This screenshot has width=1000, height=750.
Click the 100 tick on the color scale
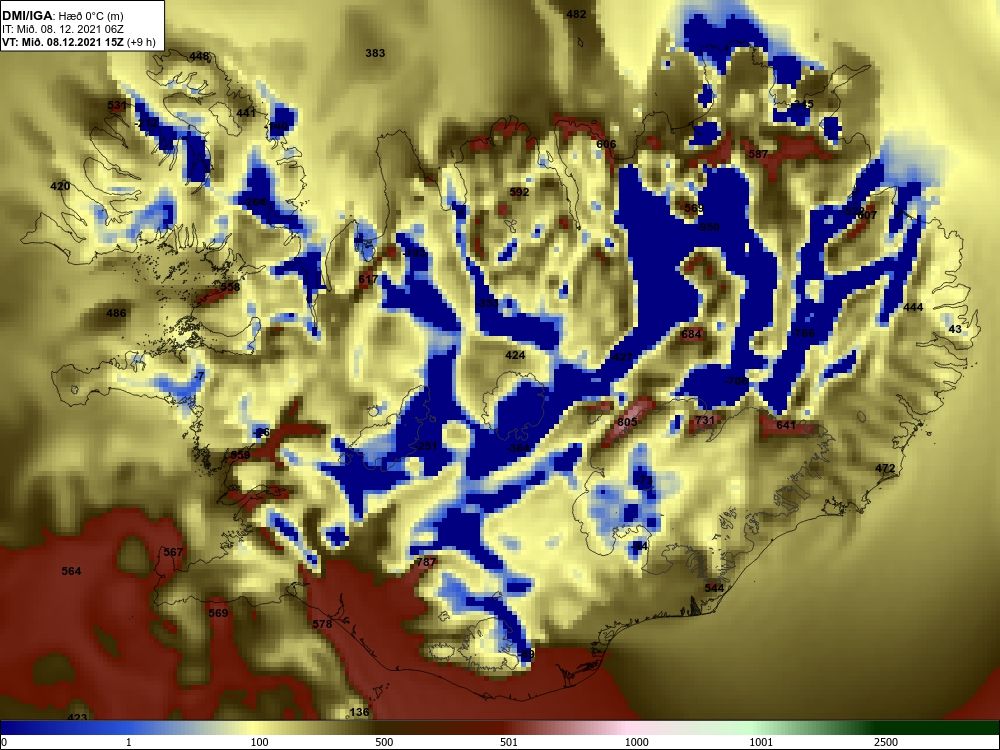(x=259, y=742)
